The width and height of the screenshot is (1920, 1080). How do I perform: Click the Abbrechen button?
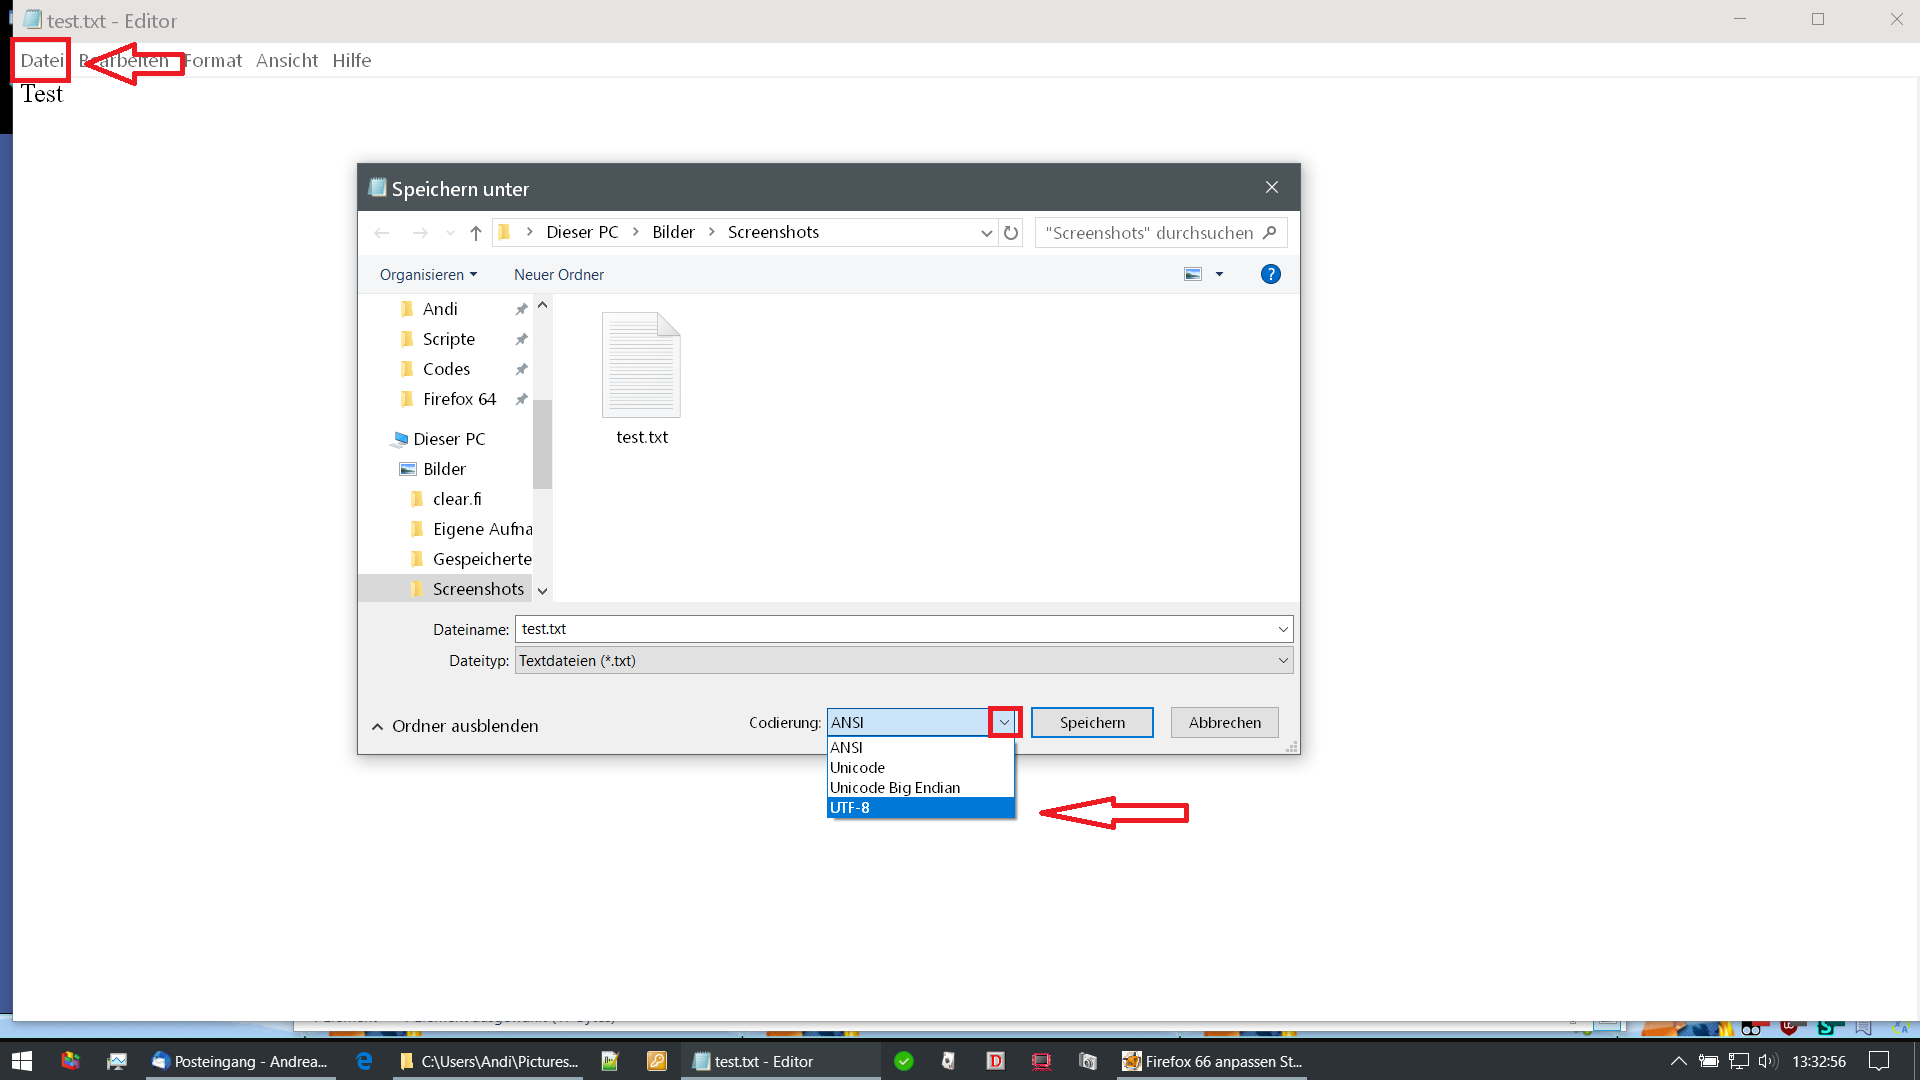1224,722
